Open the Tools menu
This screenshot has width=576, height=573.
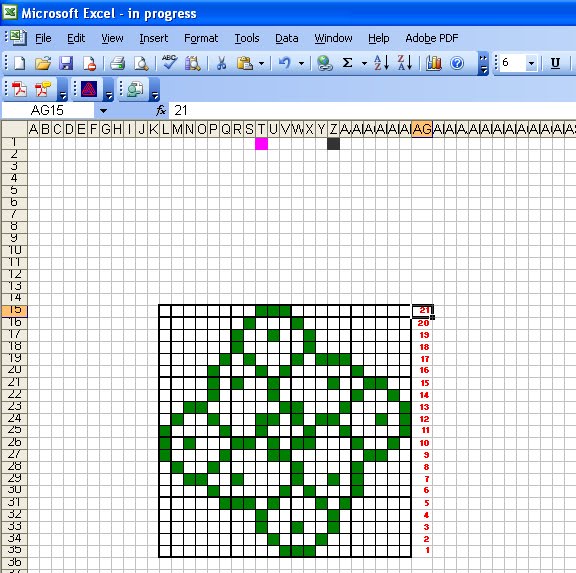coord(247,38)
